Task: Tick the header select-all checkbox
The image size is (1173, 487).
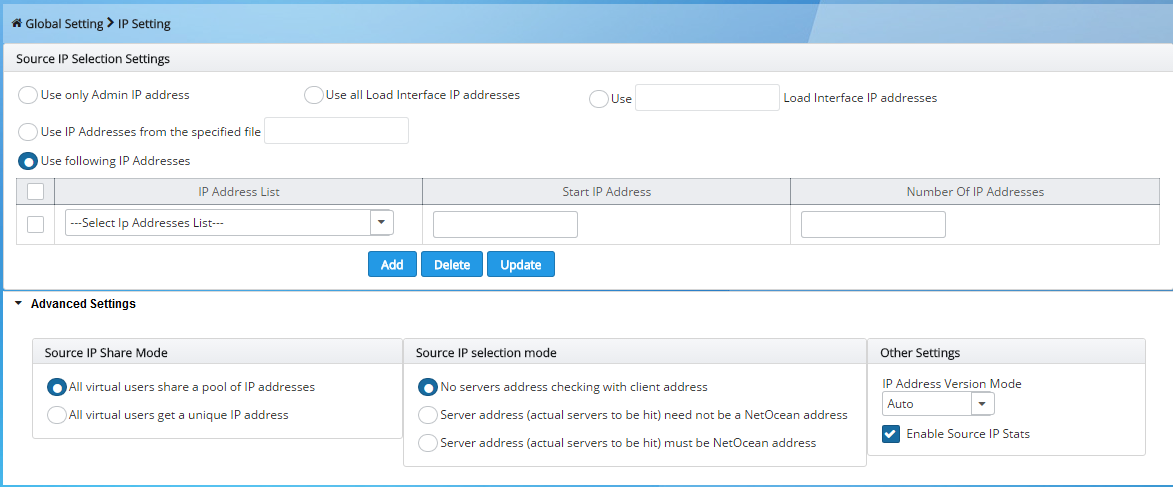Action: click(35, 192)
